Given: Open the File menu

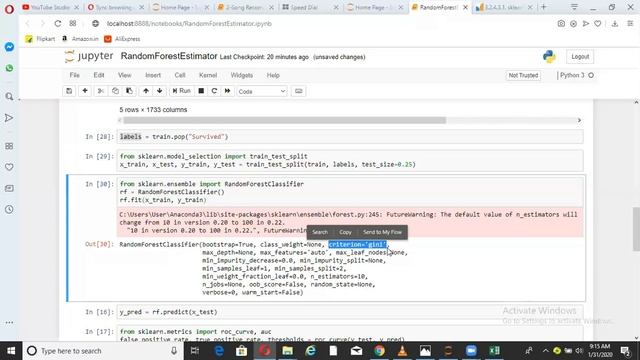Looking at the screenshot, I should click(74, 75).
